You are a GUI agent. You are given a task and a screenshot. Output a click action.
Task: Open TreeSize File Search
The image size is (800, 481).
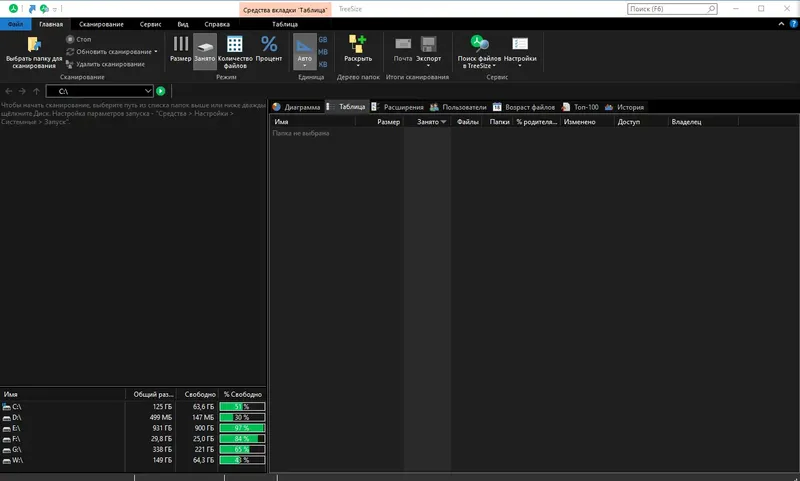pyautogui.click(x=479, y=52)
